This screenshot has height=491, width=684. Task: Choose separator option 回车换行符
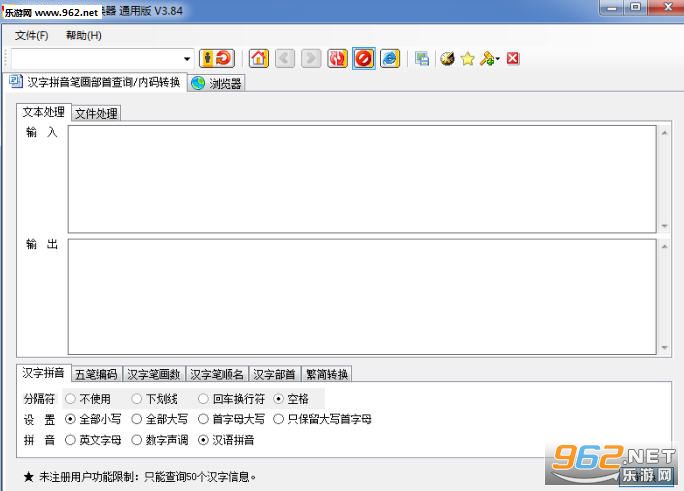coord(232,399)
